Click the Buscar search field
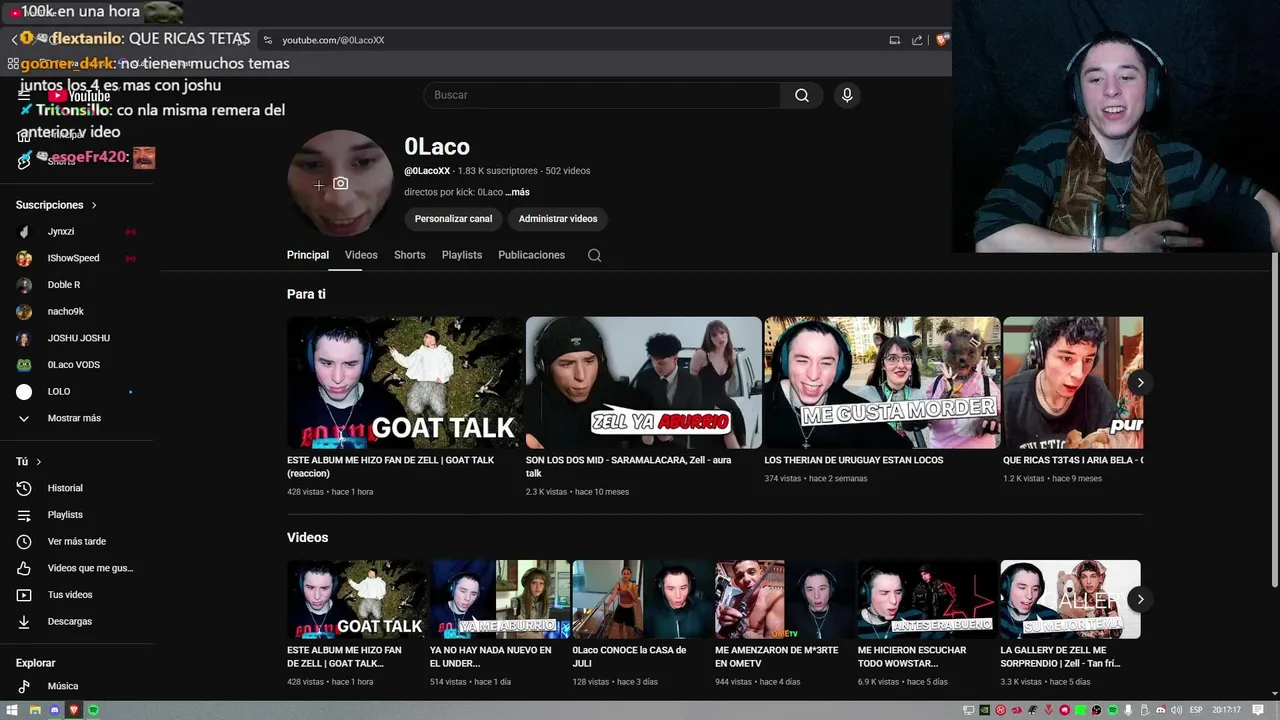 (x=602, y=95)
